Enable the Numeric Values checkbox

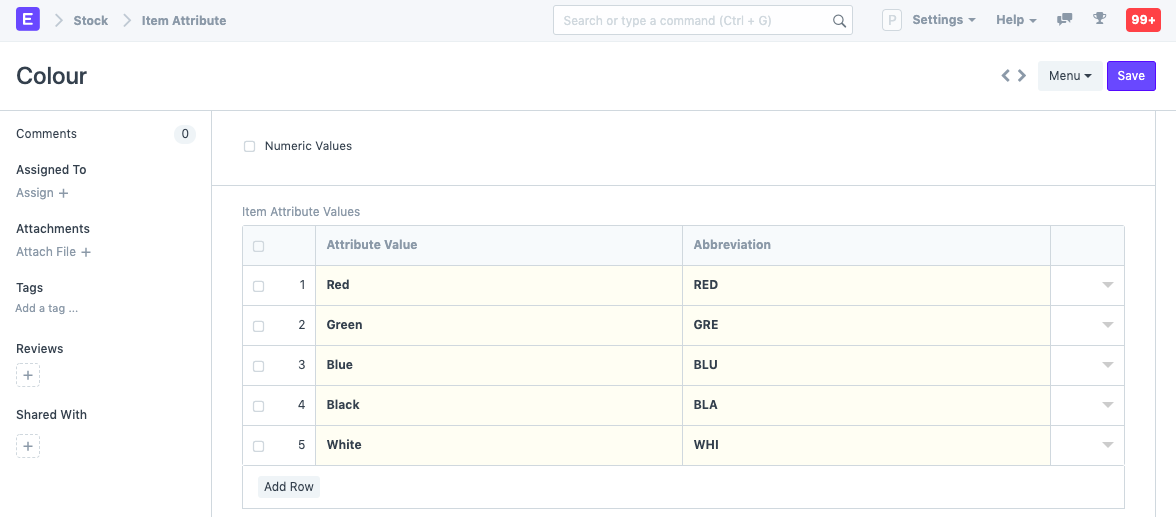tap(250, 147)
